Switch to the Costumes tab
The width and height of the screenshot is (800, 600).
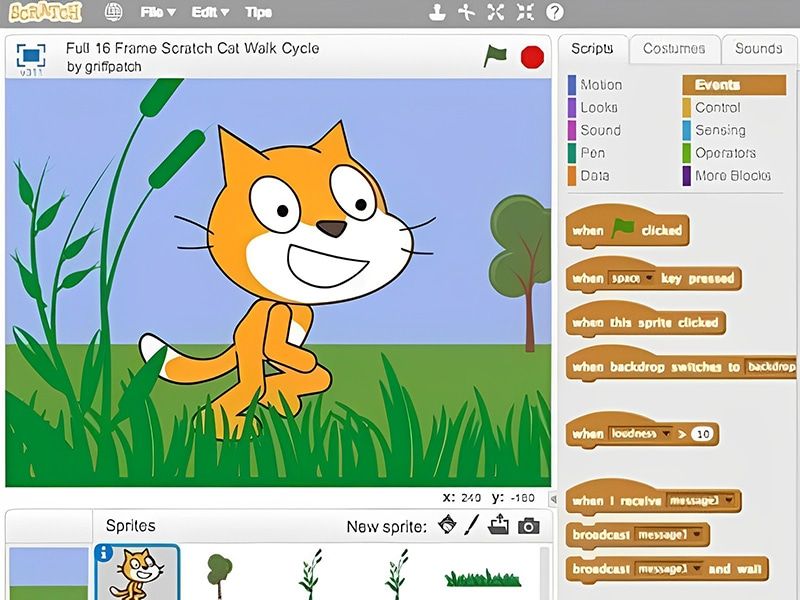tap(675, 47)
